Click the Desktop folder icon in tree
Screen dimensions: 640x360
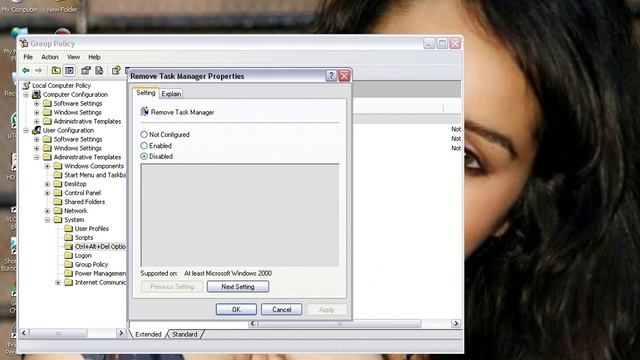coord(58,184)
